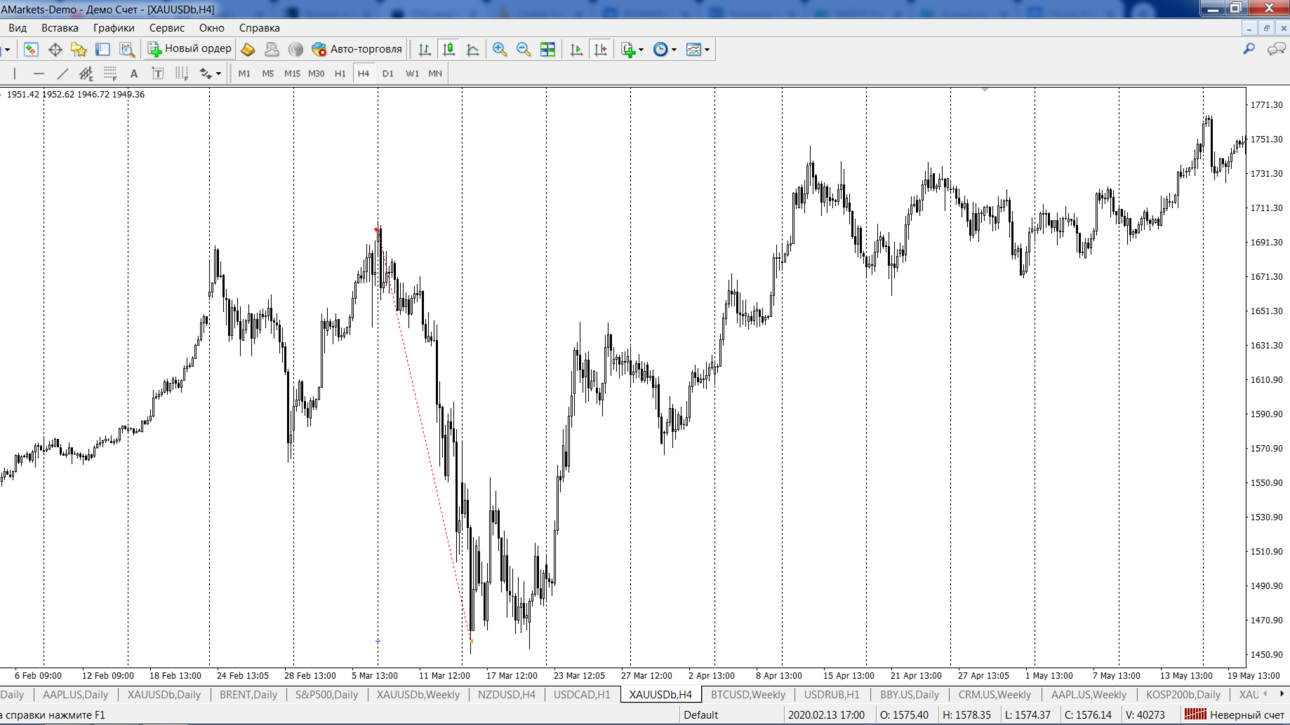
Task: Click the Новый ордер button
Action: click(190, 49)
